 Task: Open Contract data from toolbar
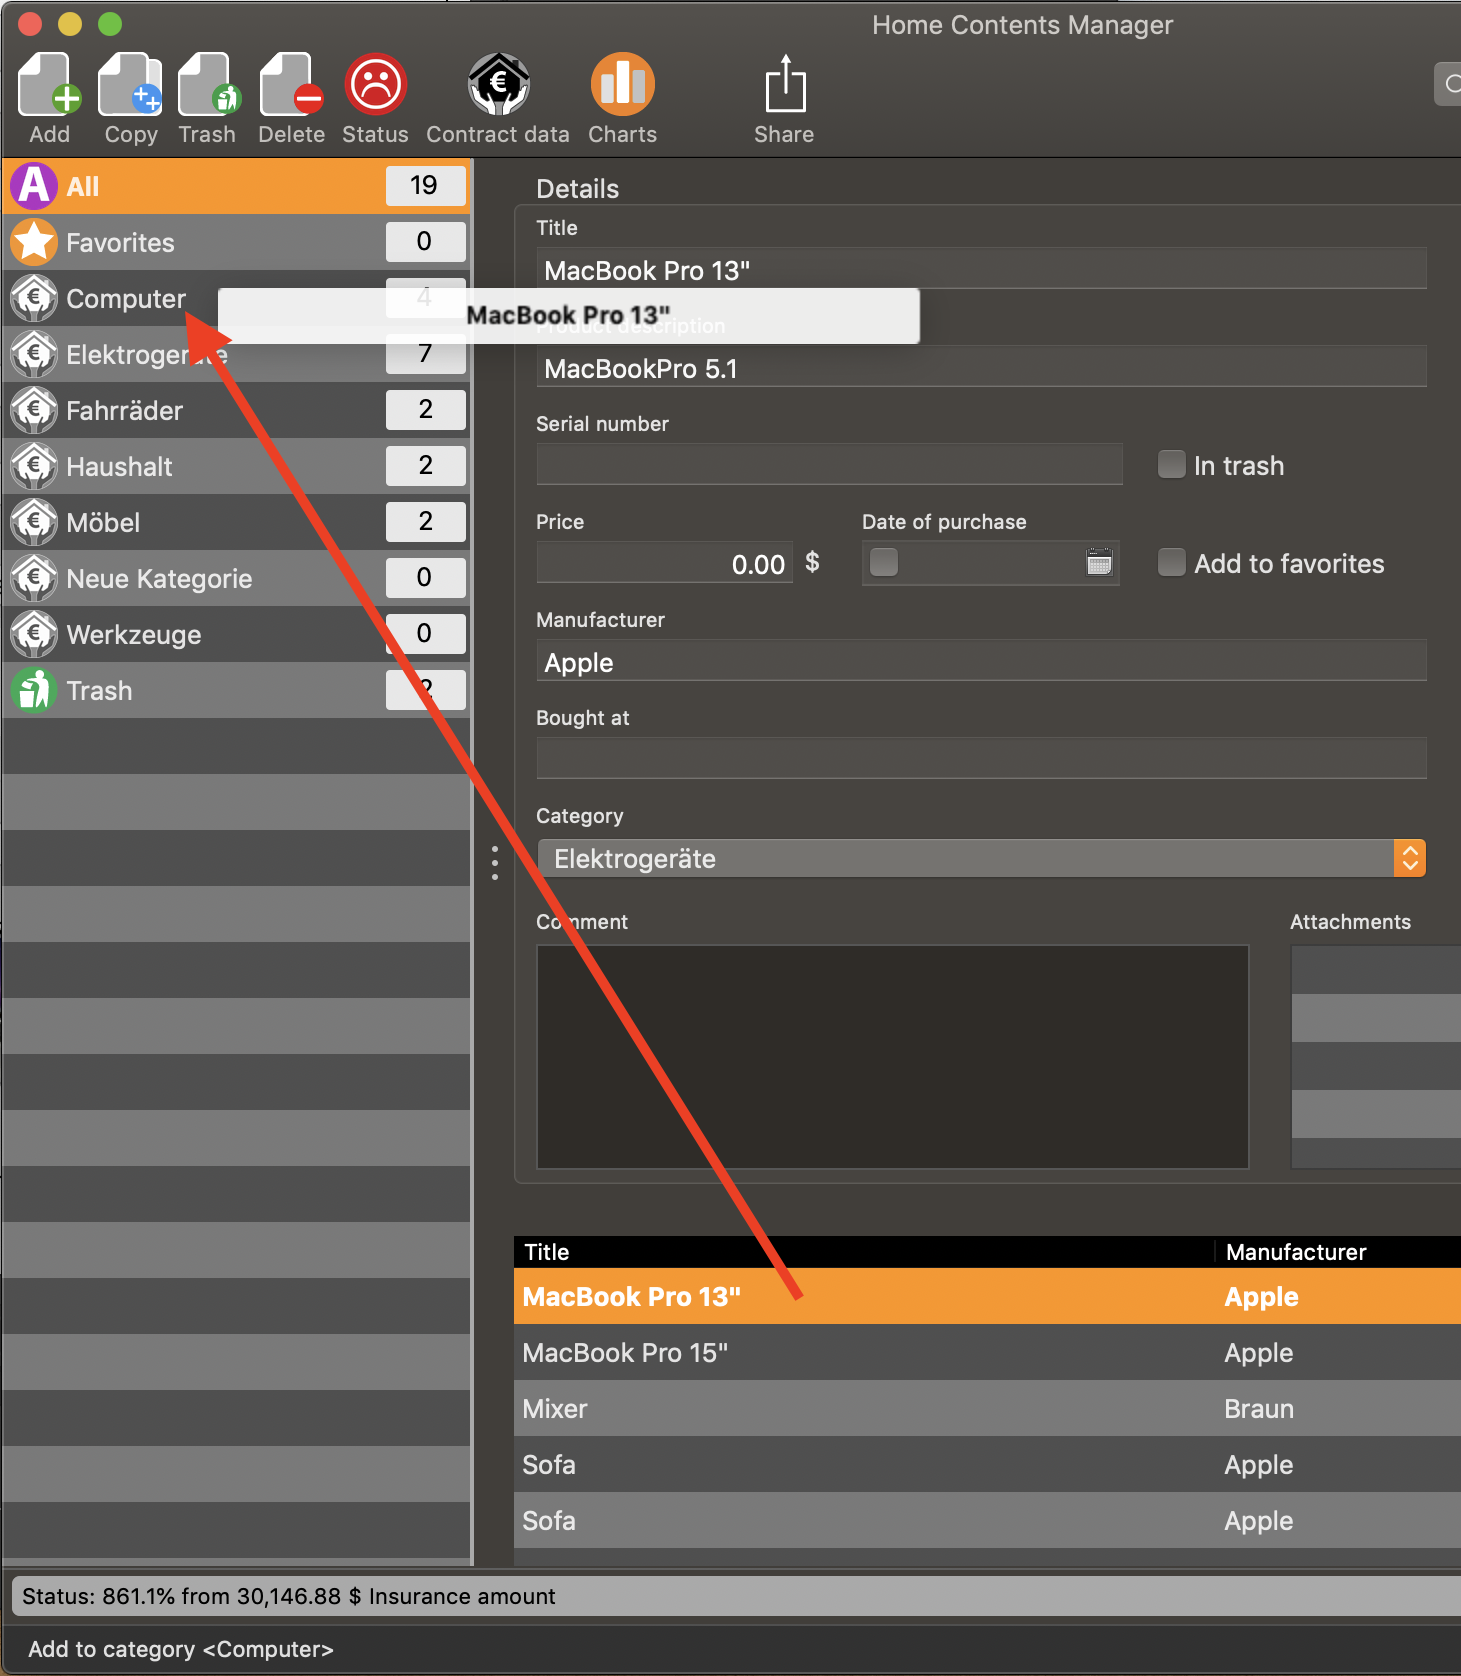tap(499, 85)
